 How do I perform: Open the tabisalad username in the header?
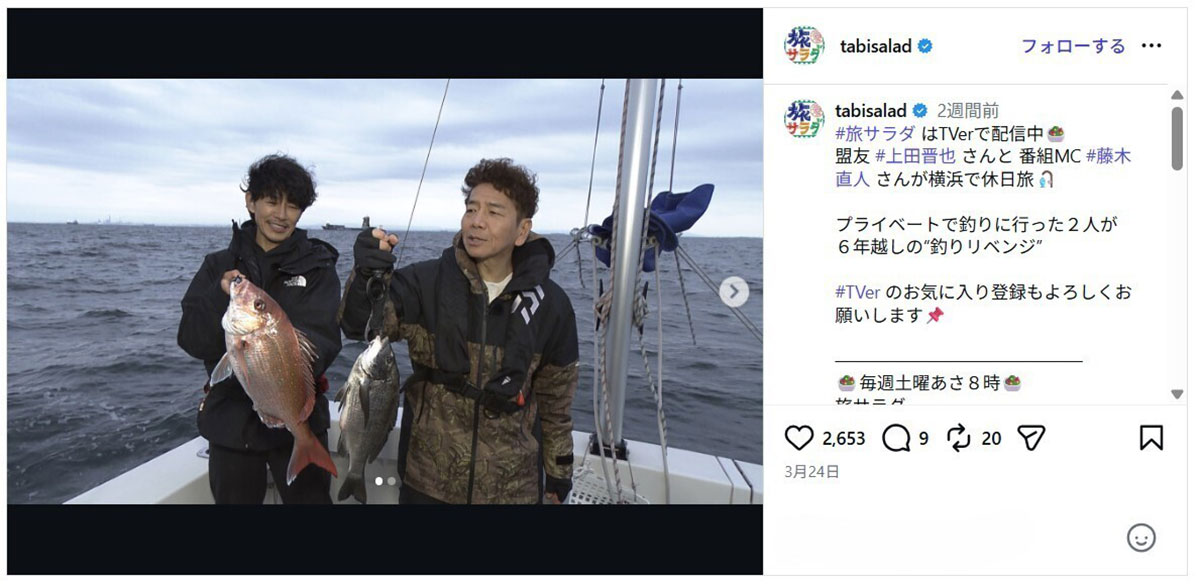click(876, 46)
